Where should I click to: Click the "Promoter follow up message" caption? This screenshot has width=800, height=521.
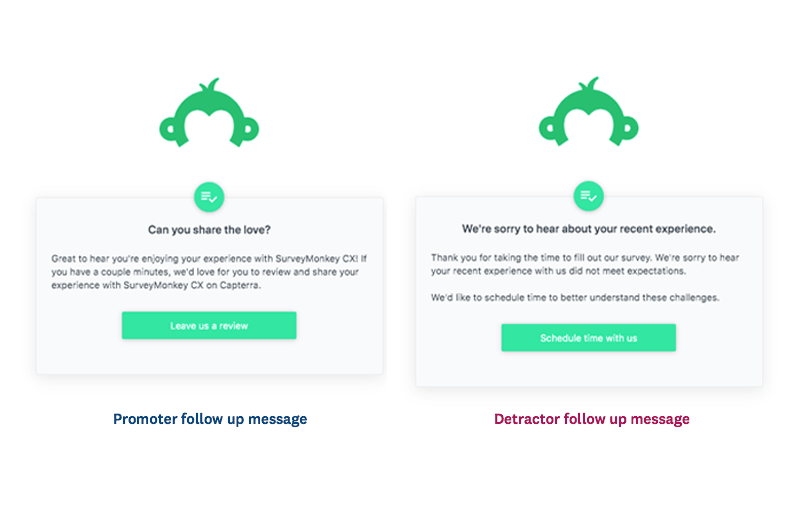(x=209, y=419)
